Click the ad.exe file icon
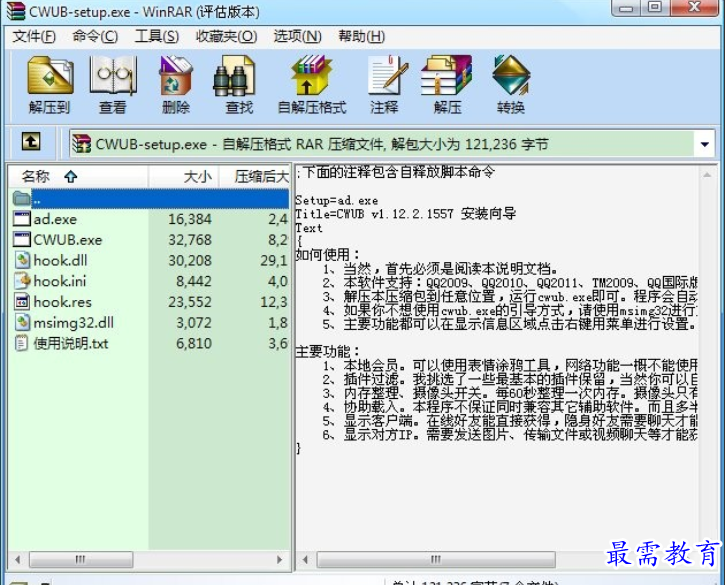The width and height of the screenshot is (728, 585). pyautogui.click(x=22, y=219)
